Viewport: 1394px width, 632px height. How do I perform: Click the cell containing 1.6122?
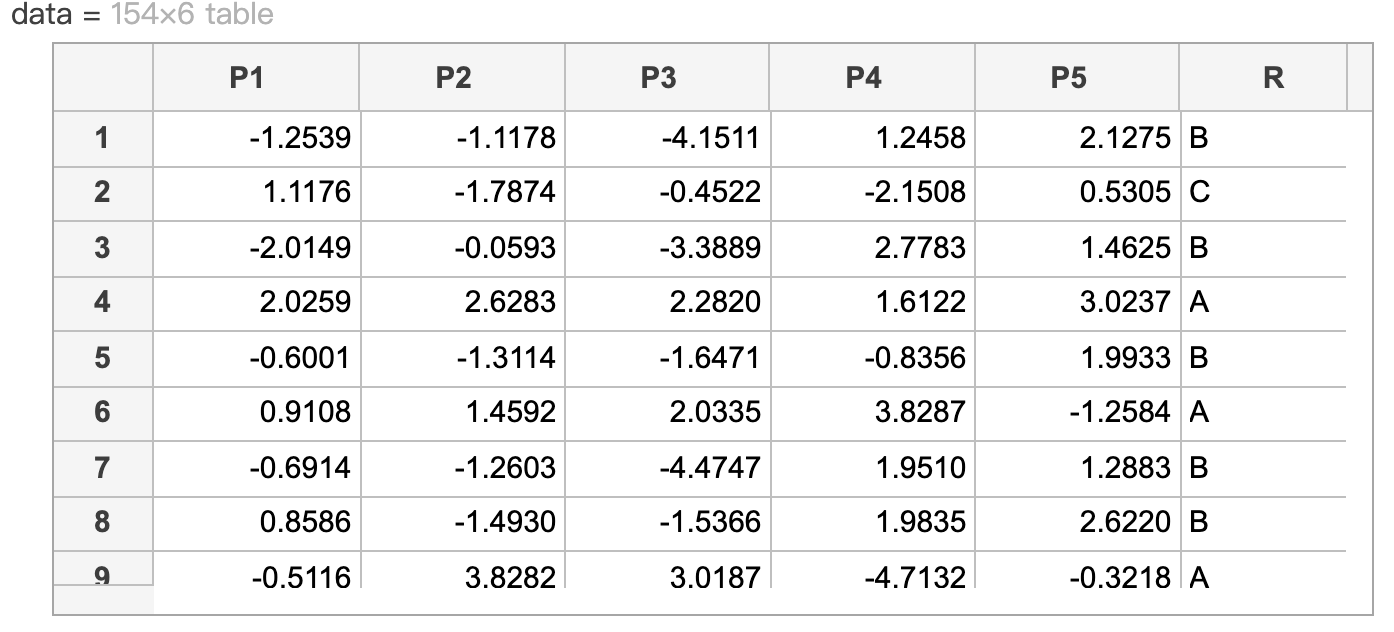pyautogui.click(x=872, y=303)
